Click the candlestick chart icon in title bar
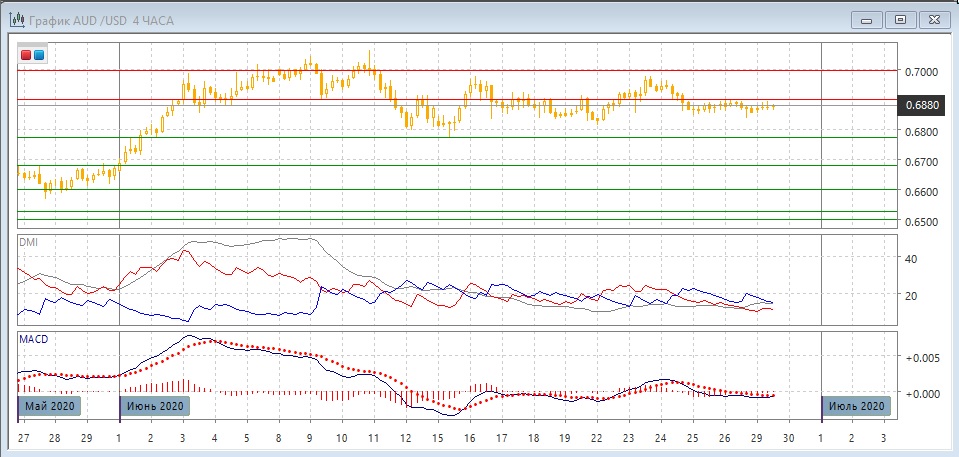Viewport: 959px width, 457px height. tap(16, 19)
